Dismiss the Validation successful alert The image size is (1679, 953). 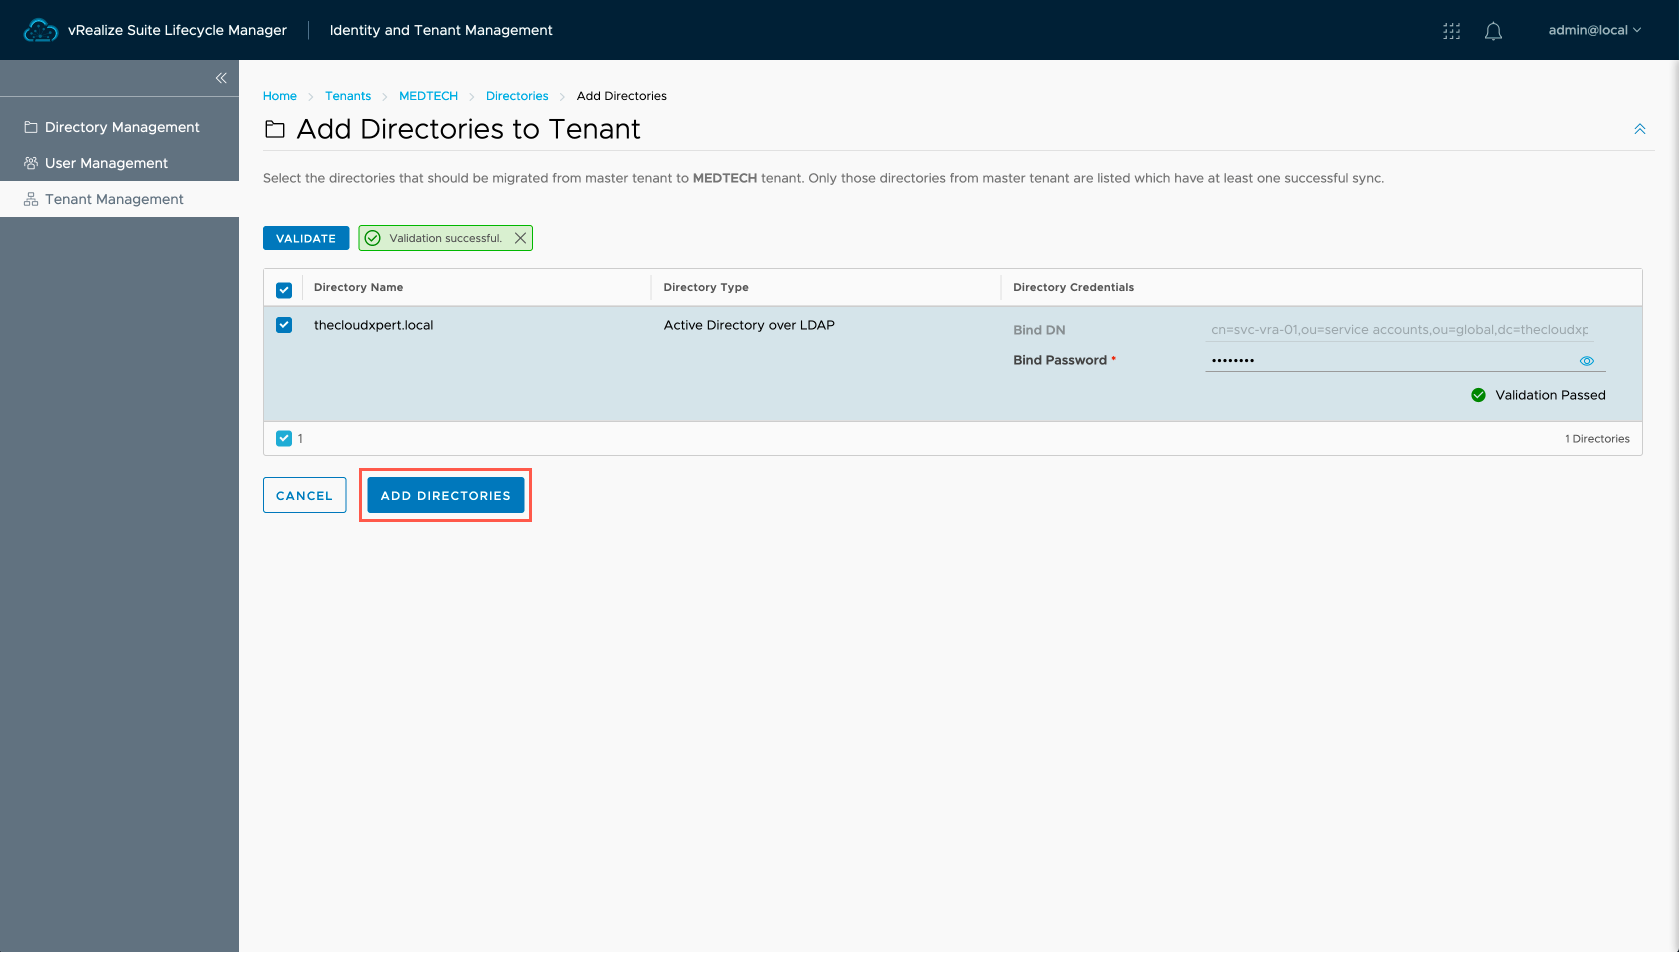pos(520,238)
